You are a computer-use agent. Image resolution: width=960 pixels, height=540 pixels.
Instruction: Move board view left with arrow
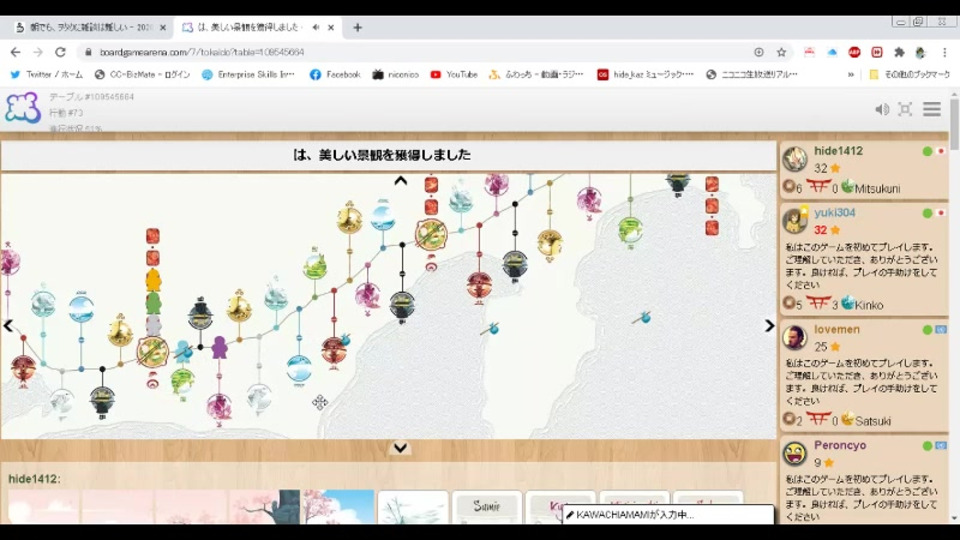point(8,326)
